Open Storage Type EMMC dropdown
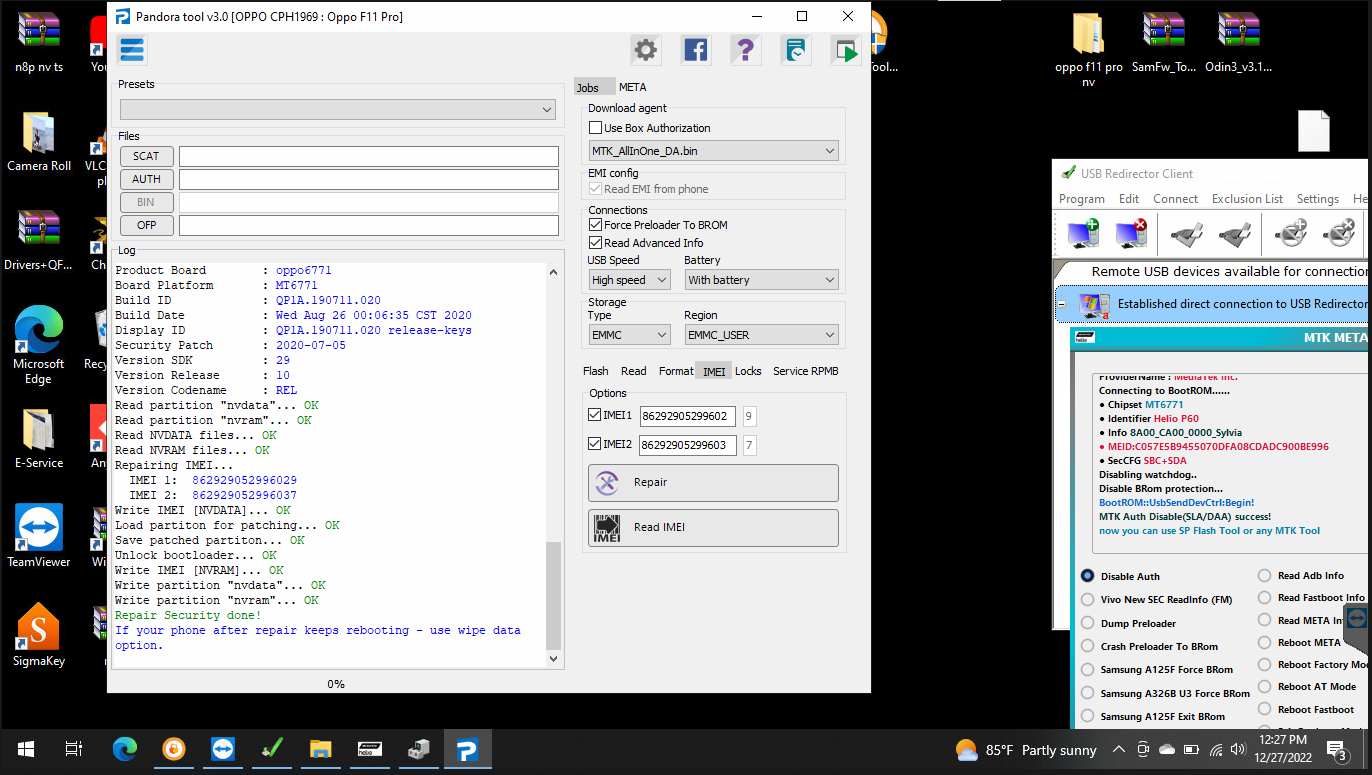This screenshot has width=1372, height=775. pyautogui.click(x=629, y=335)
